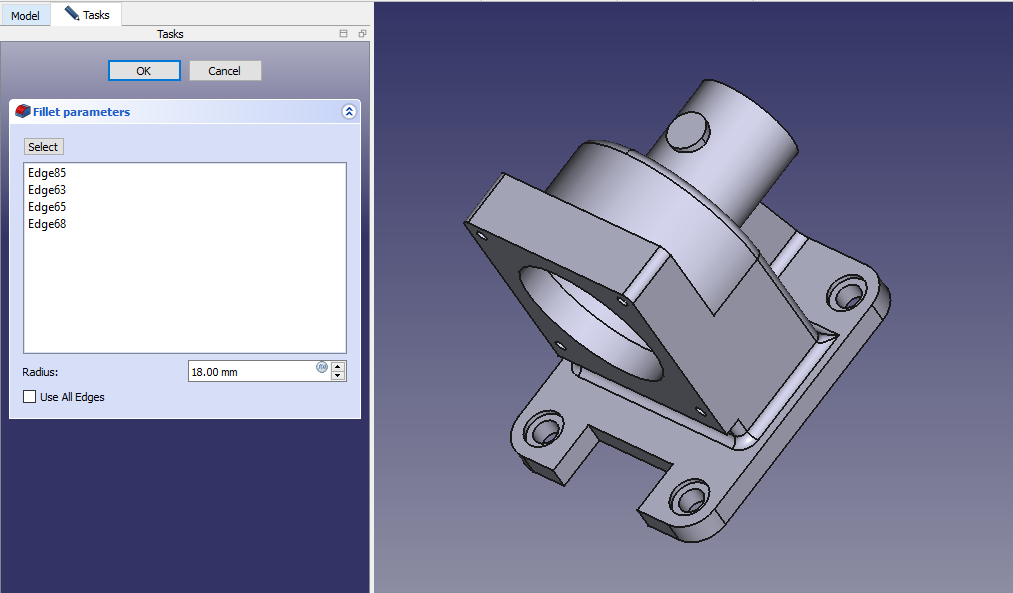Click the Tasks panel maximize-dock icon

(344, 34)
